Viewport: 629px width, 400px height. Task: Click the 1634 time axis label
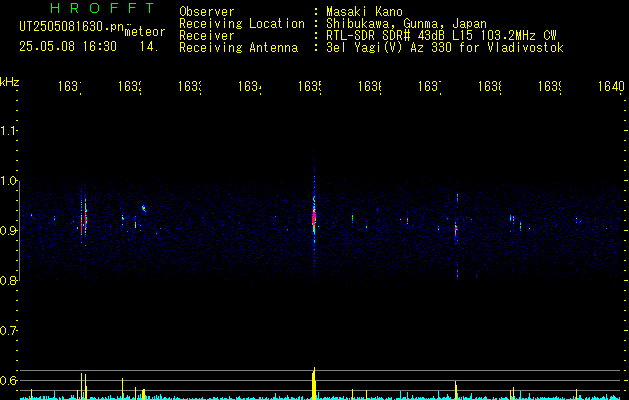pyautogui.click(x=250, y=86)
